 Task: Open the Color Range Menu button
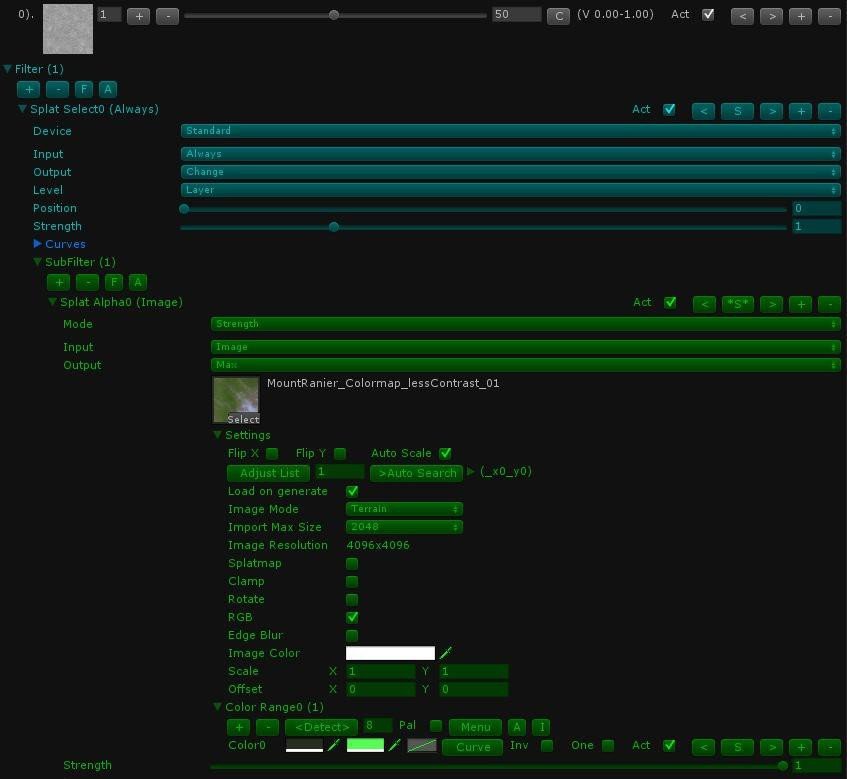(x=475, y=727)
